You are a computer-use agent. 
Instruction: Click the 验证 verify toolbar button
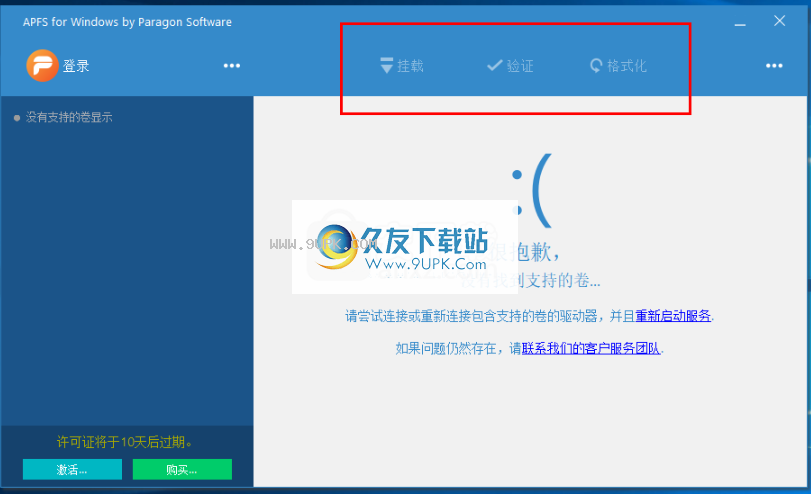(510, 66)
